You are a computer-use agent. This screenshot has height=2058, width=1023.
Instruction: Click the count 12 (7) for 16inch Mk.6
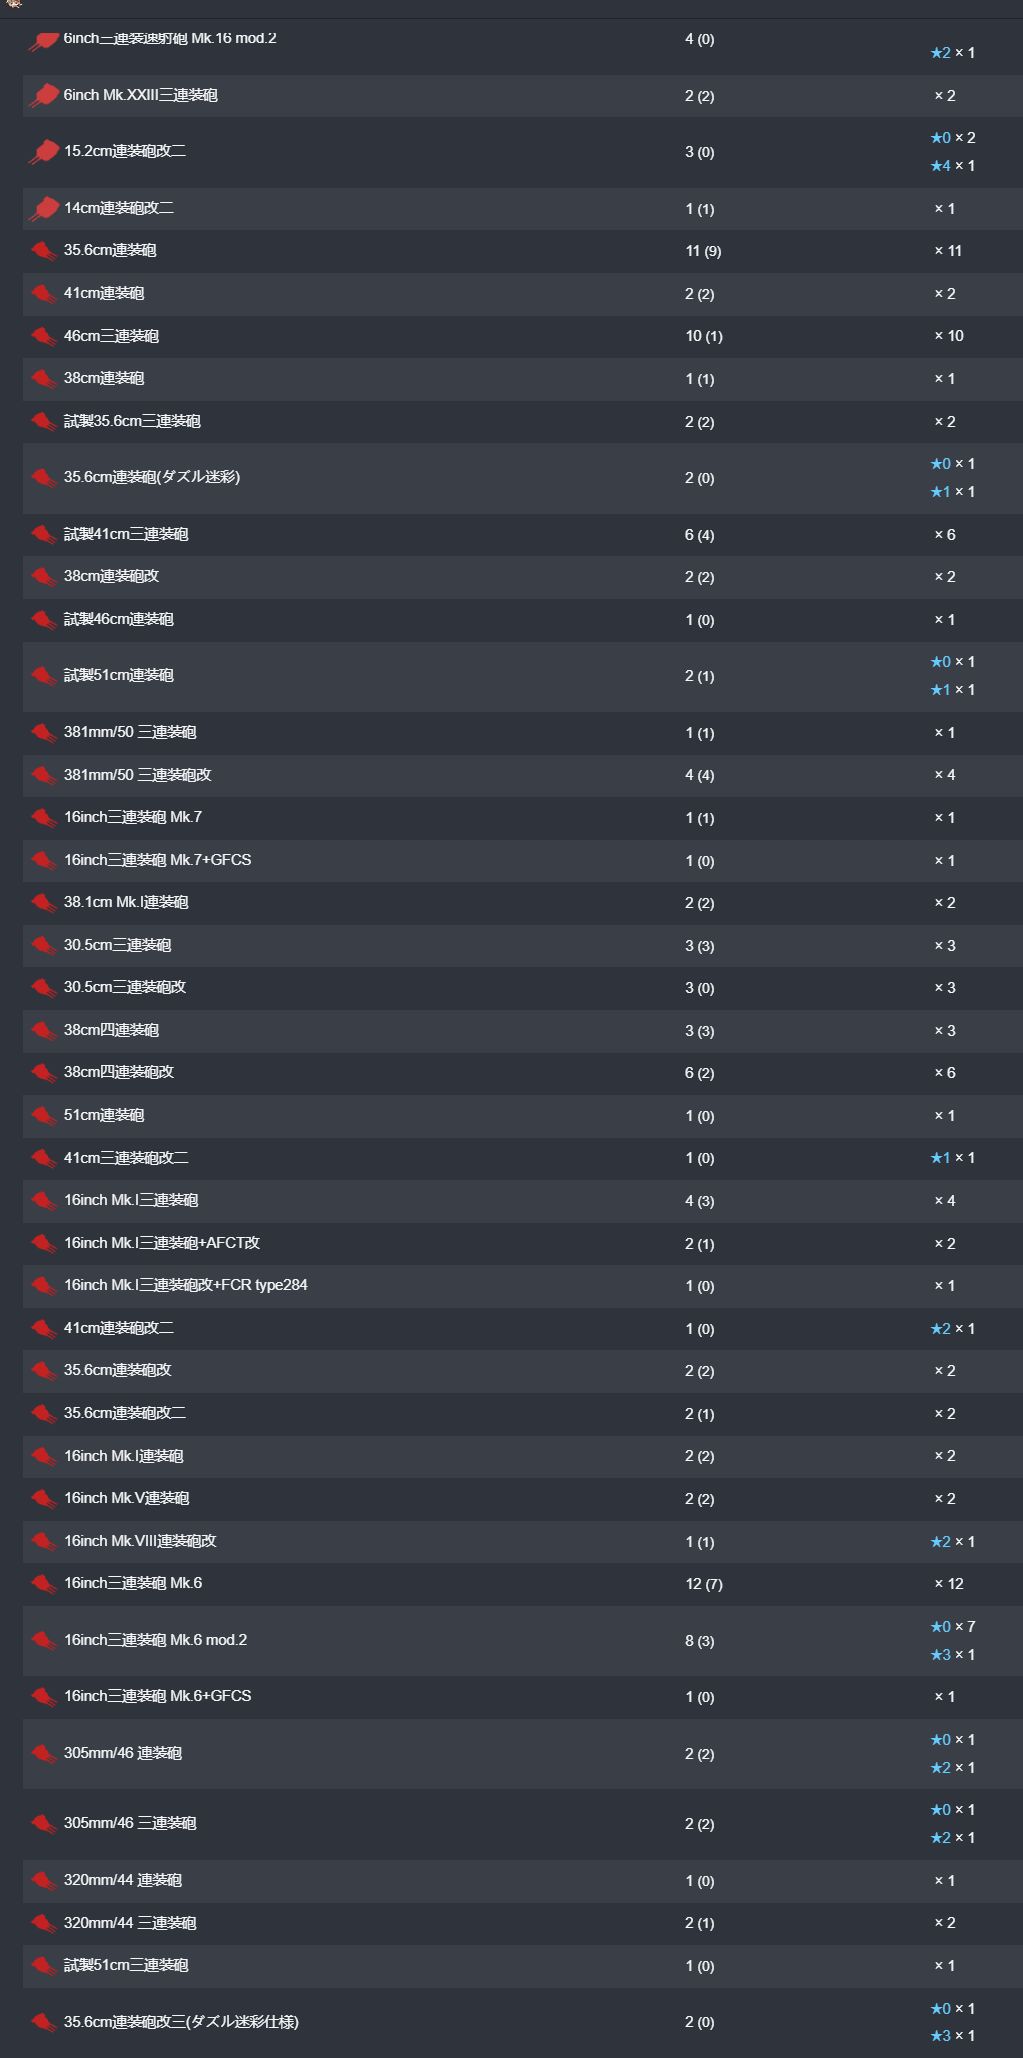[x=704, y=1584]
